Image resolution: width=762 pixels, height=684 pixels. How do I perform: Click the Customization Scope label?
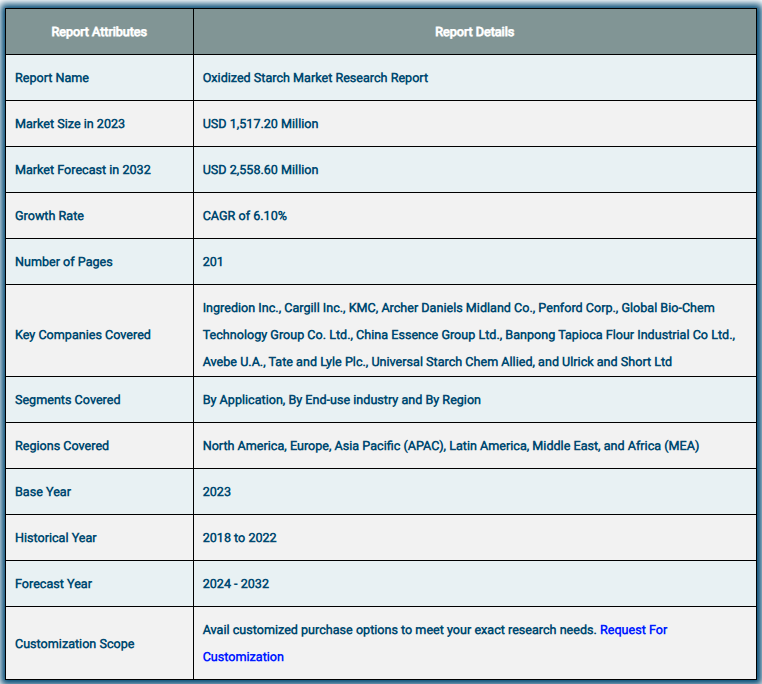(75, 644)
